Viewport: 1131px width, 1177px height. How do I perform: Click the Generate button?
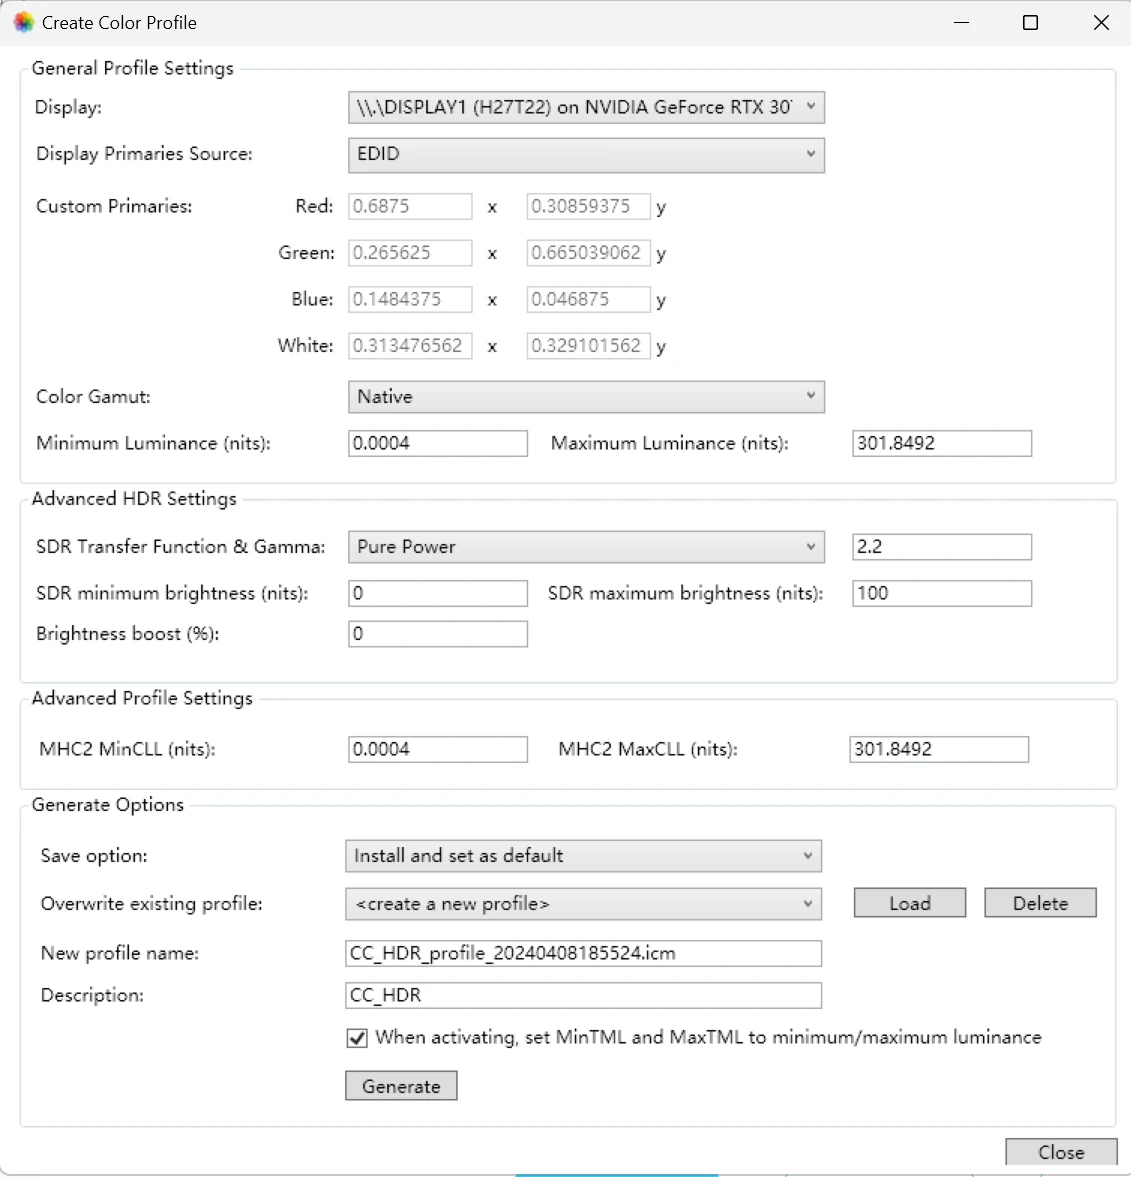401,1086
